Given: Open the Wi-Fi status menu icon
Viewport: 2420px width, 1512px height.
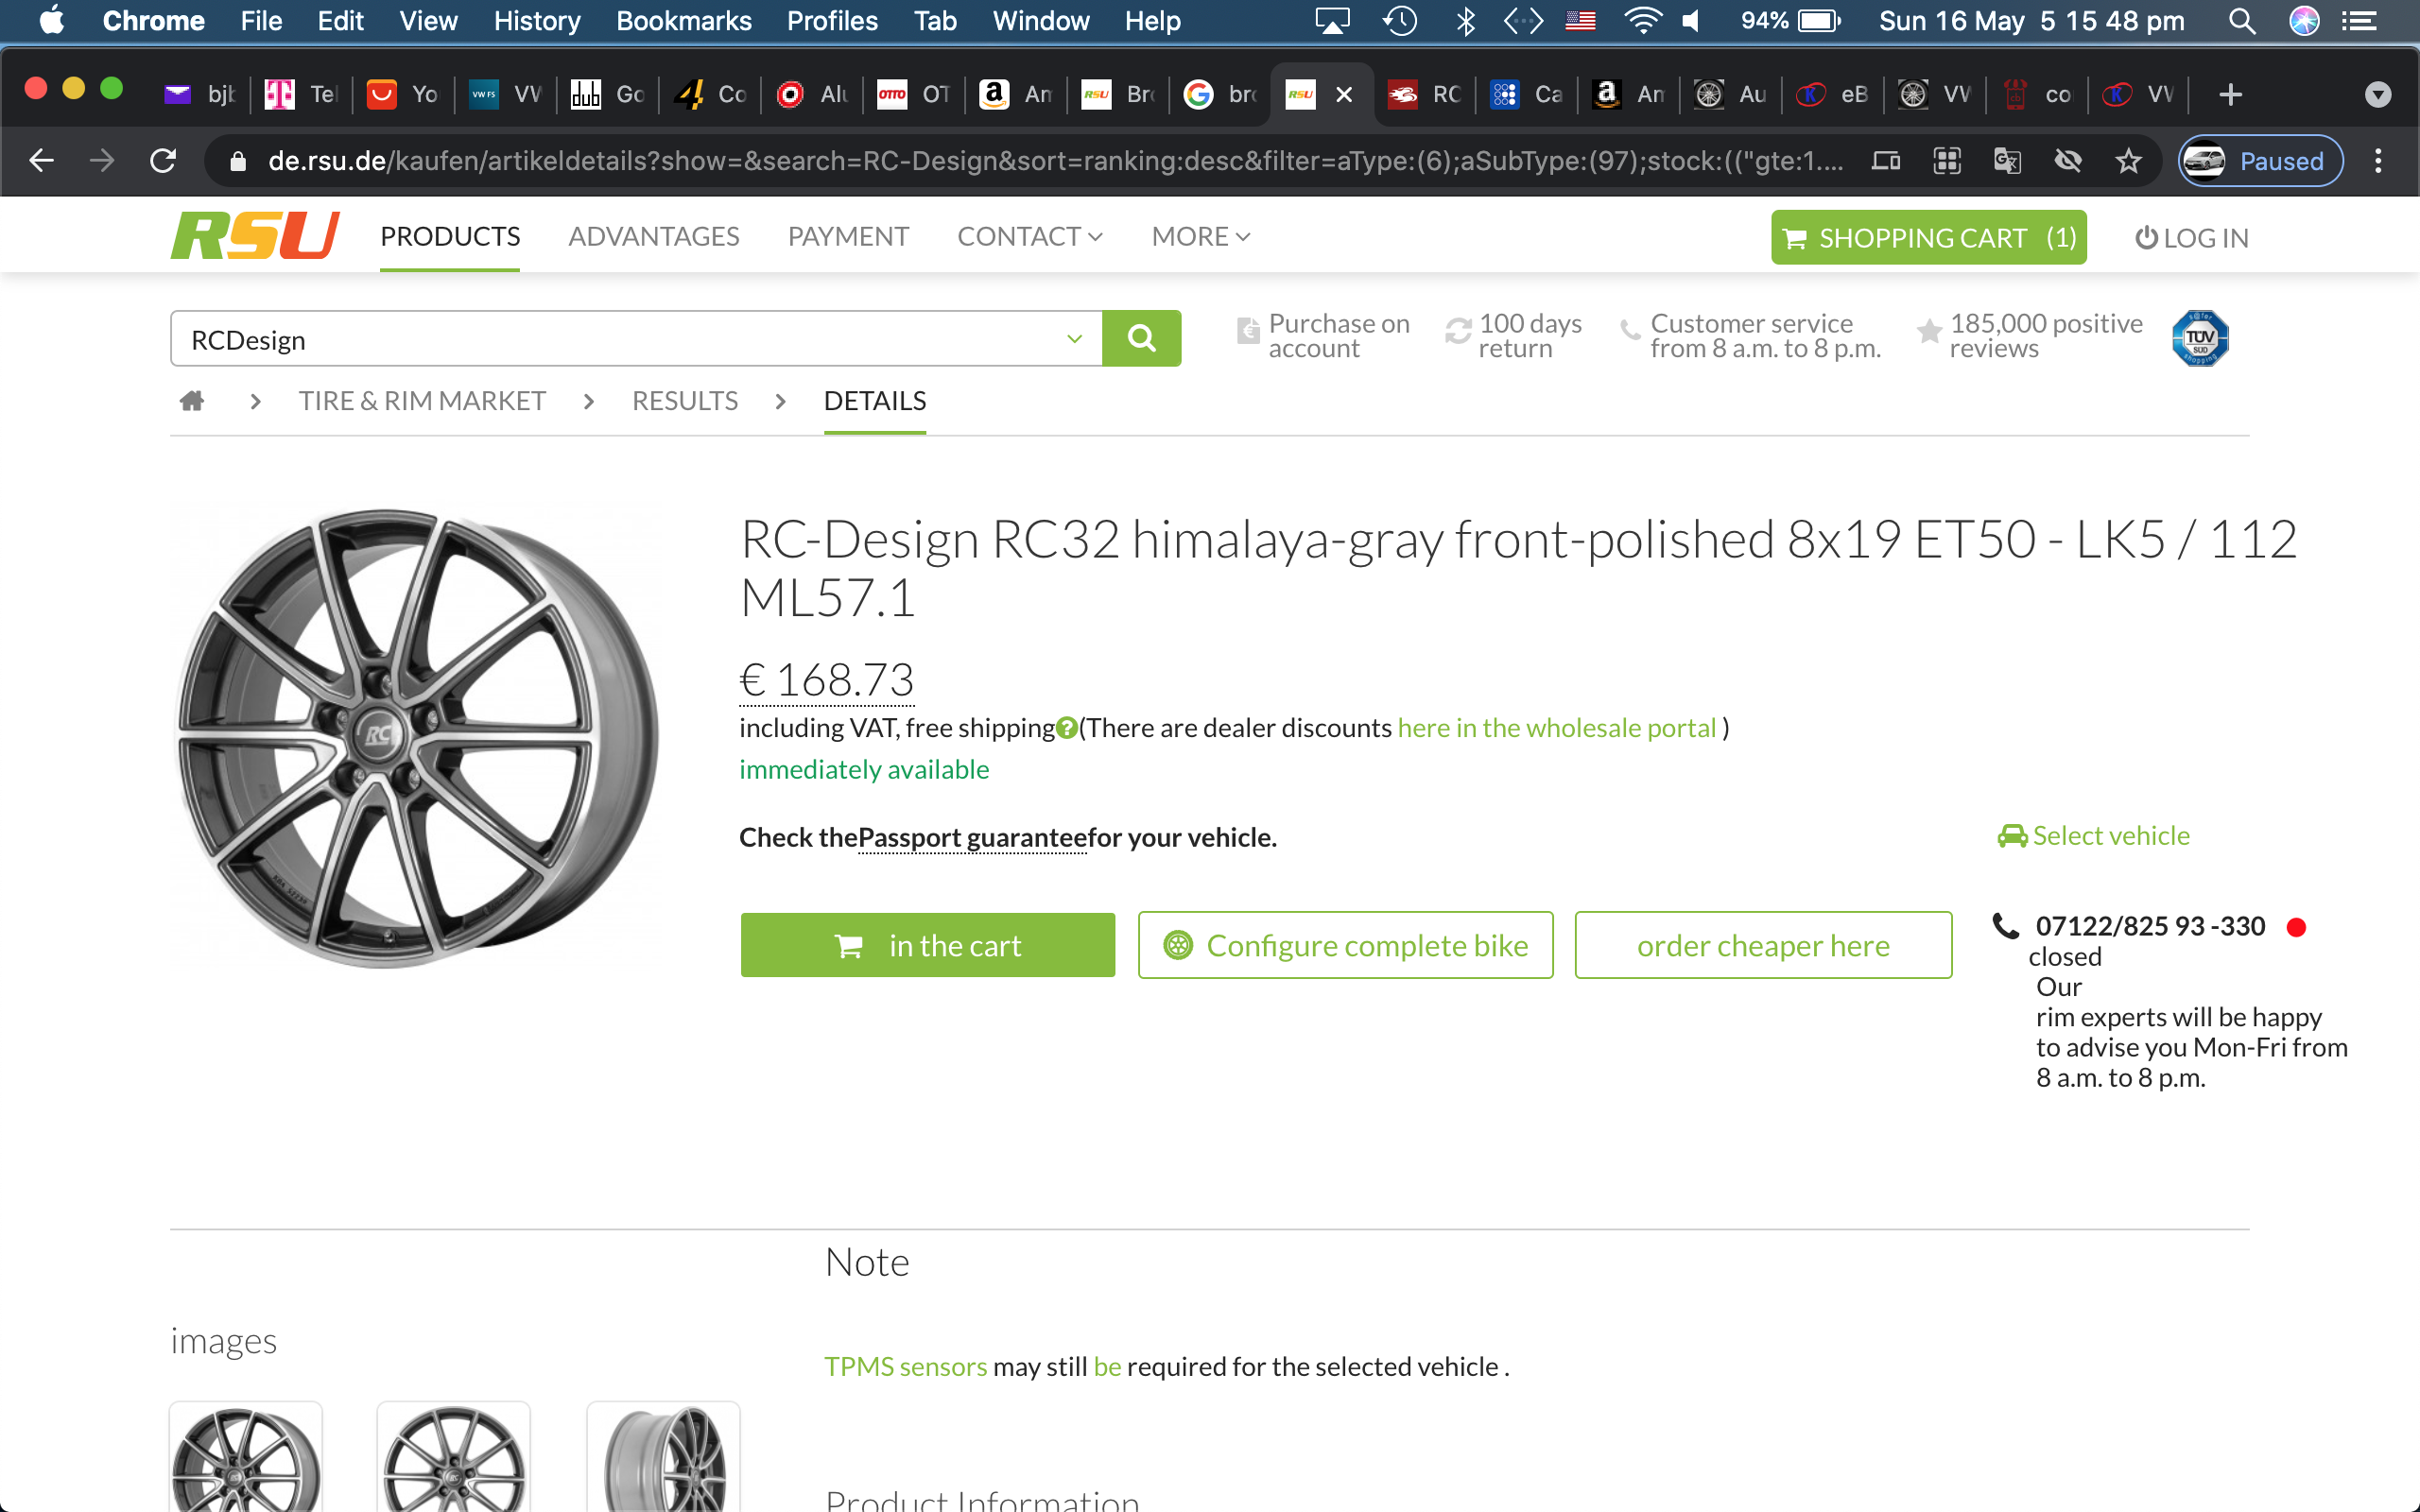Looking at the screenshot, I should click(x=1642, y=21).
